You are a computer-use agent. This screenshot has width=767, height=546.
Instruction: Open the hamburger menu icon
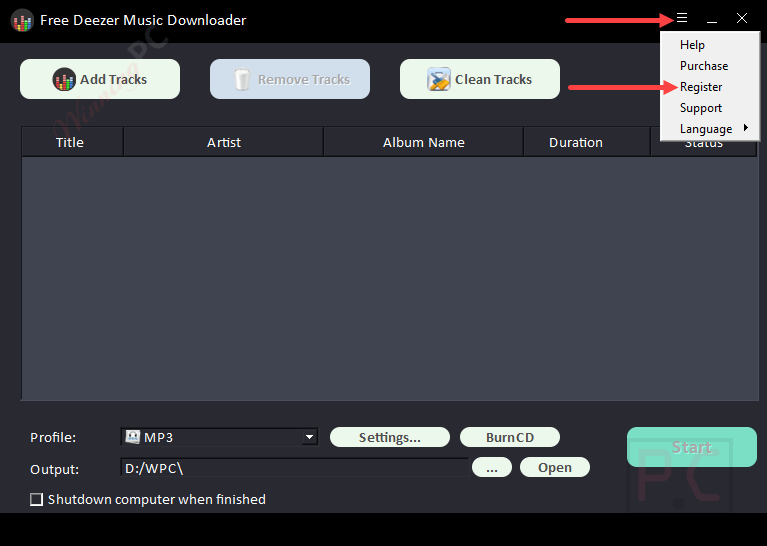click(682, 19)
